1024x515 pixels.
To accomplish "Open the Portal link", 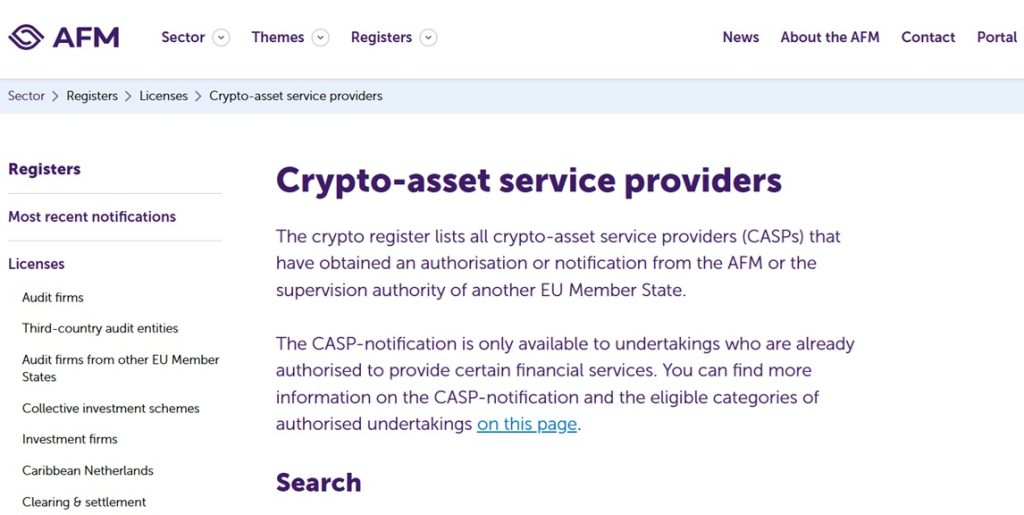I will click(996, 37).
